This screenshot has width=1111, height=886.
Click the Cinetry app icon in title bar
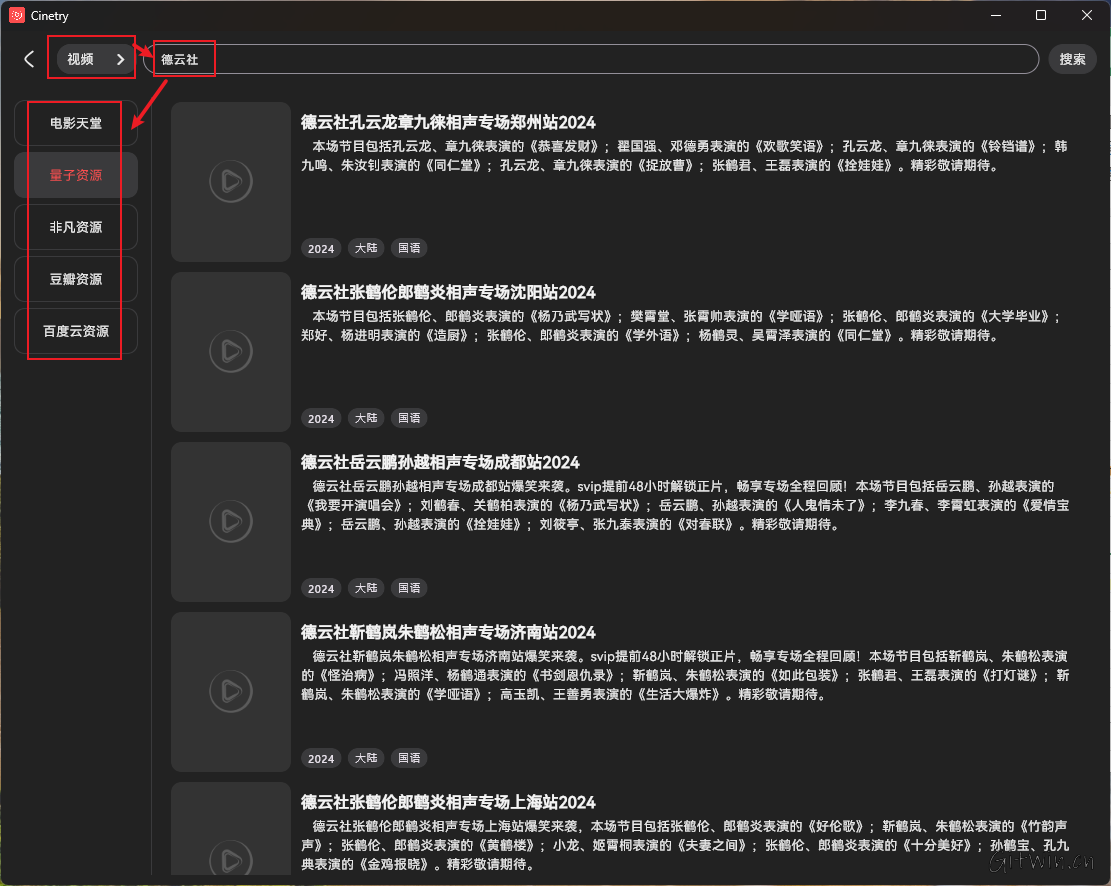click(17, 16)
